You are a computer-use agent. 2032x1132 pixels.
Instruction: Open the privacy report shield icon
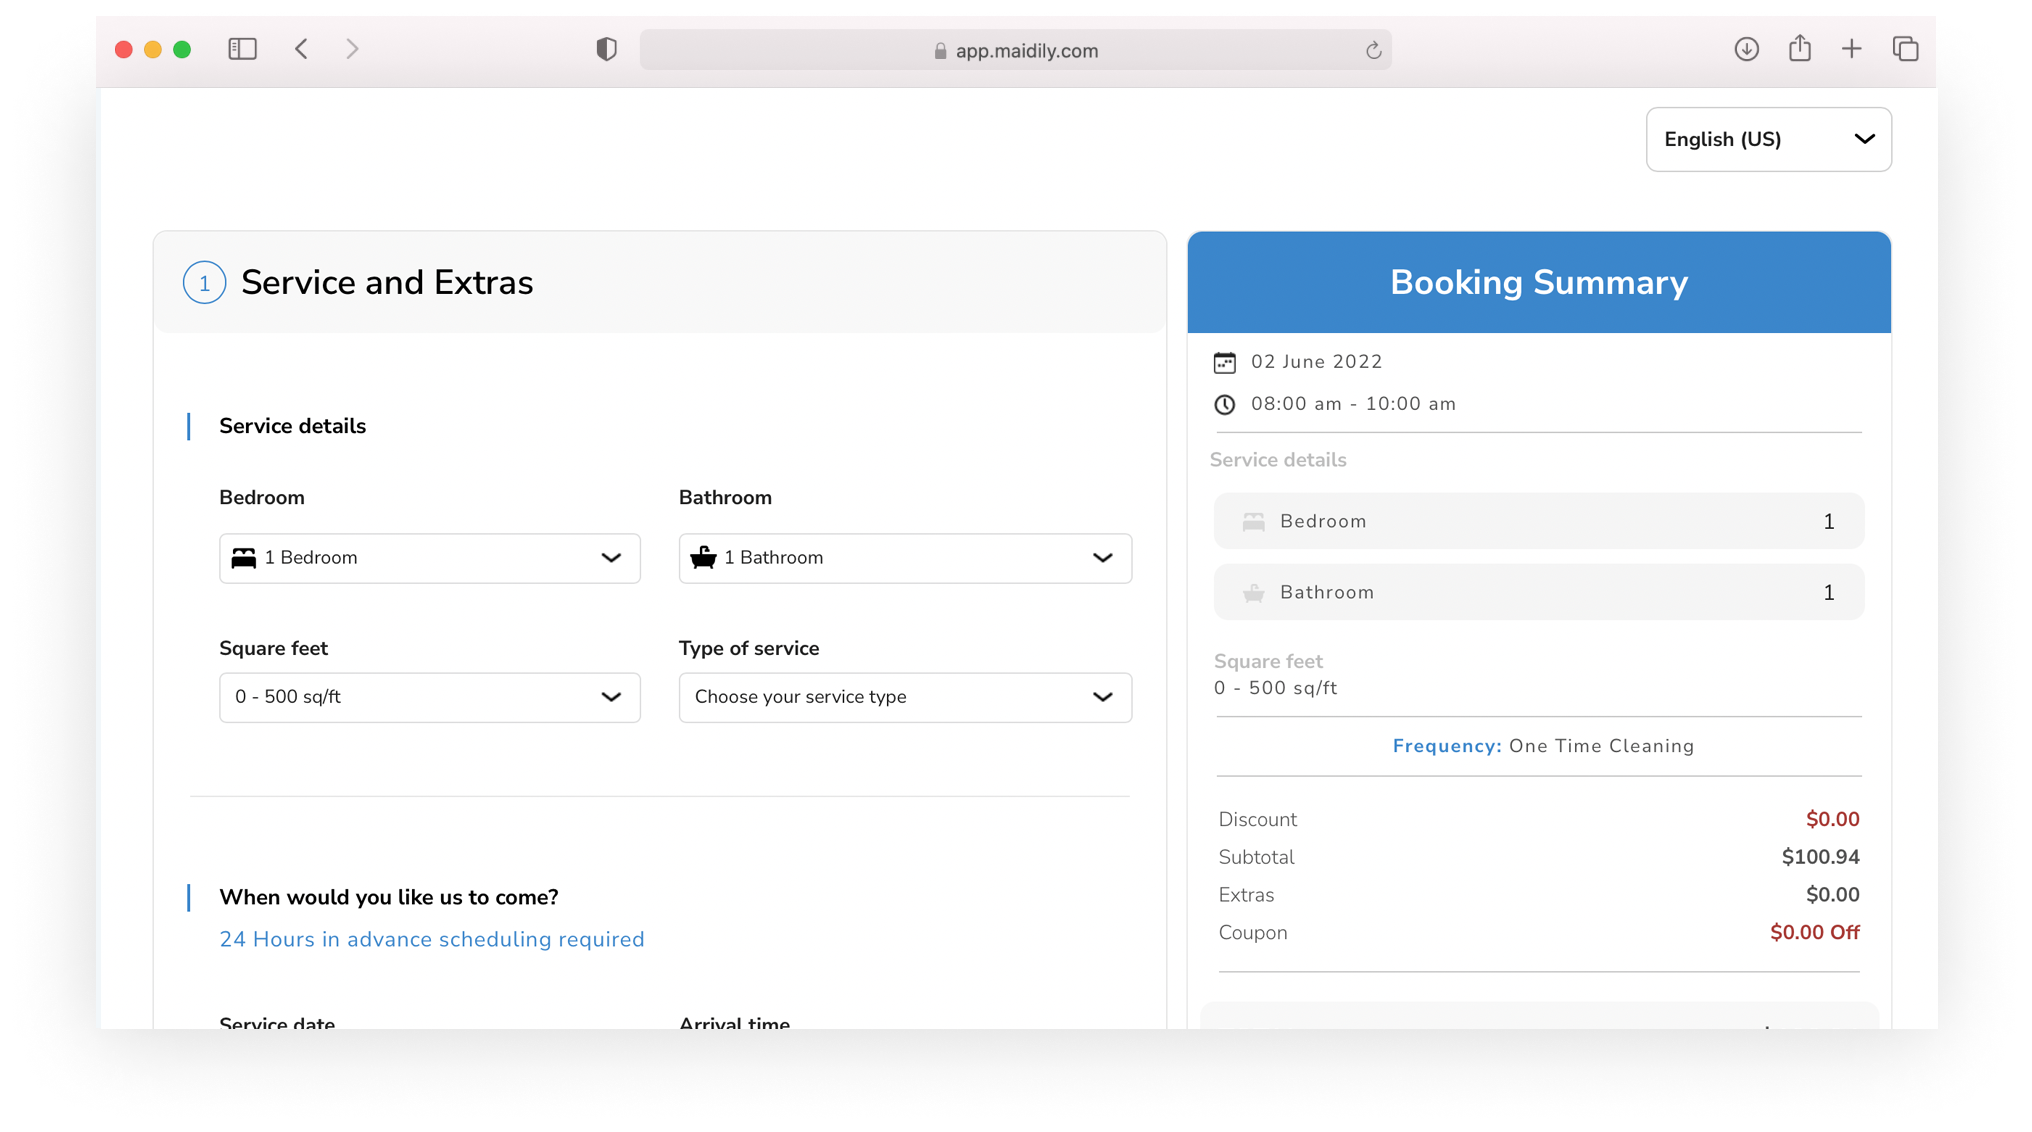tap(606, 49)
